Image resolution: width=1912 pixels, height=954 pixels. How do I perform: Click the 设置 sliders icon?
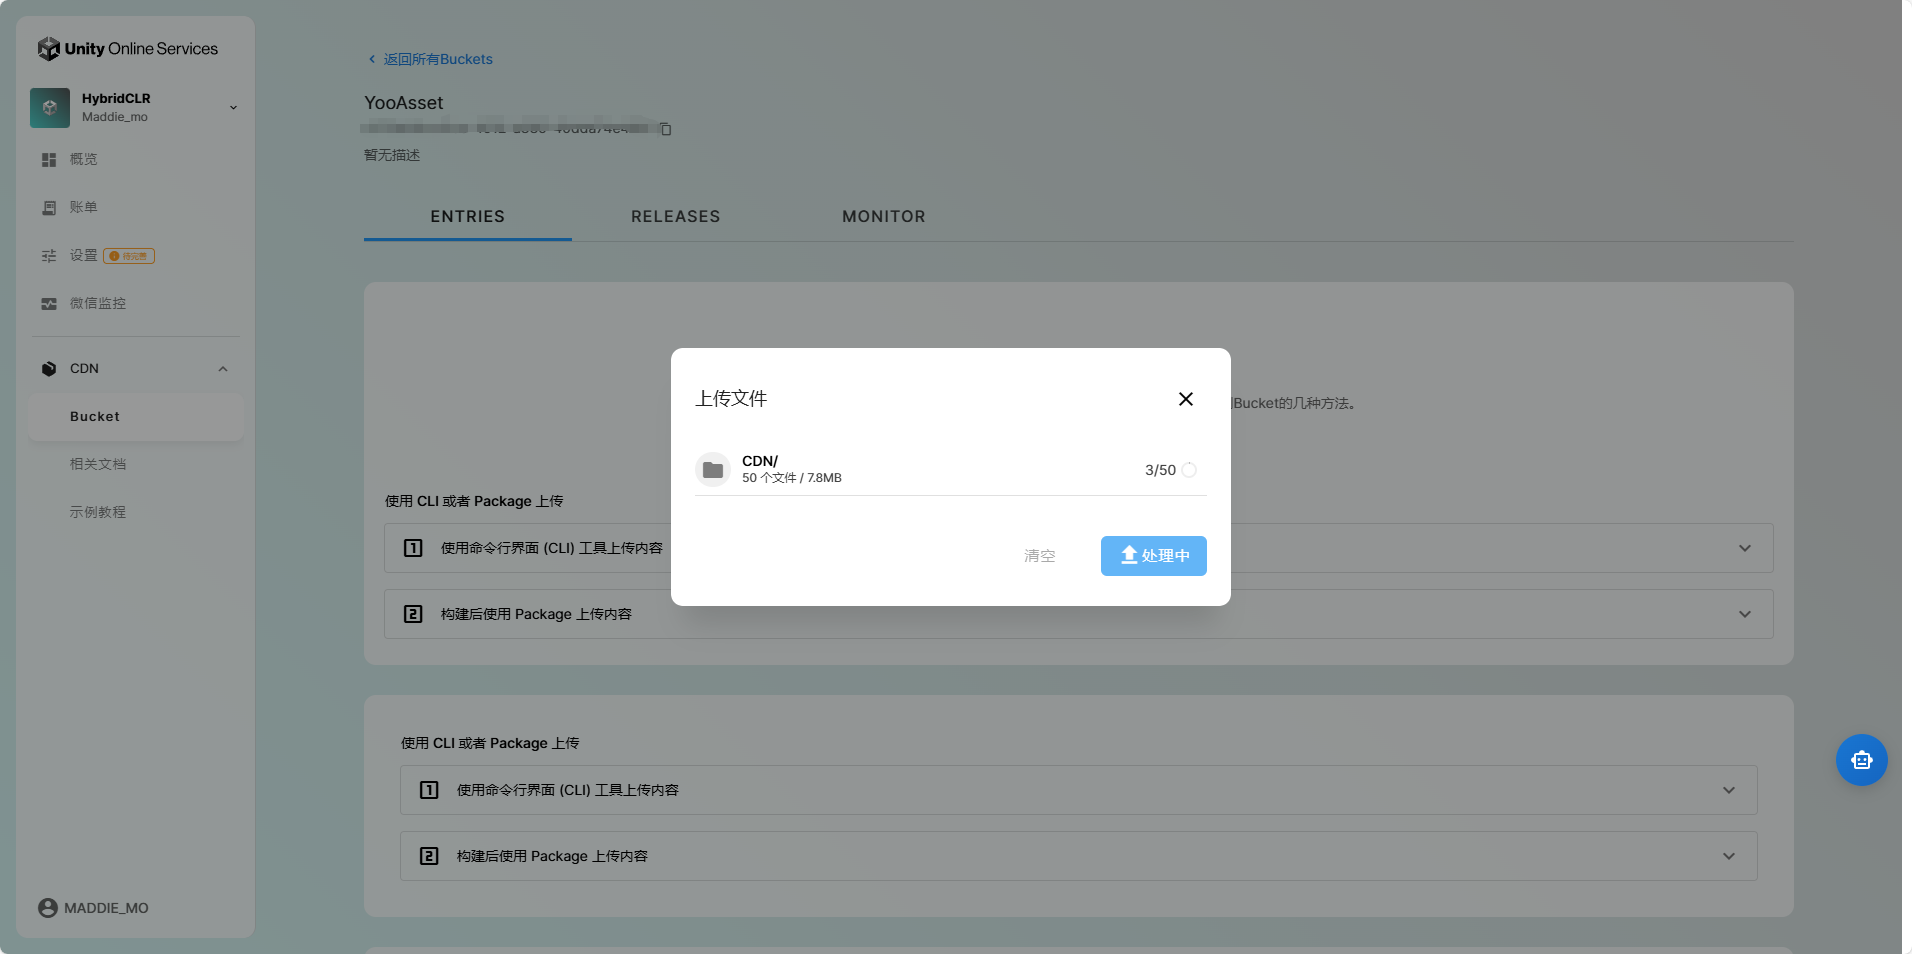click(x=49, y=256)
